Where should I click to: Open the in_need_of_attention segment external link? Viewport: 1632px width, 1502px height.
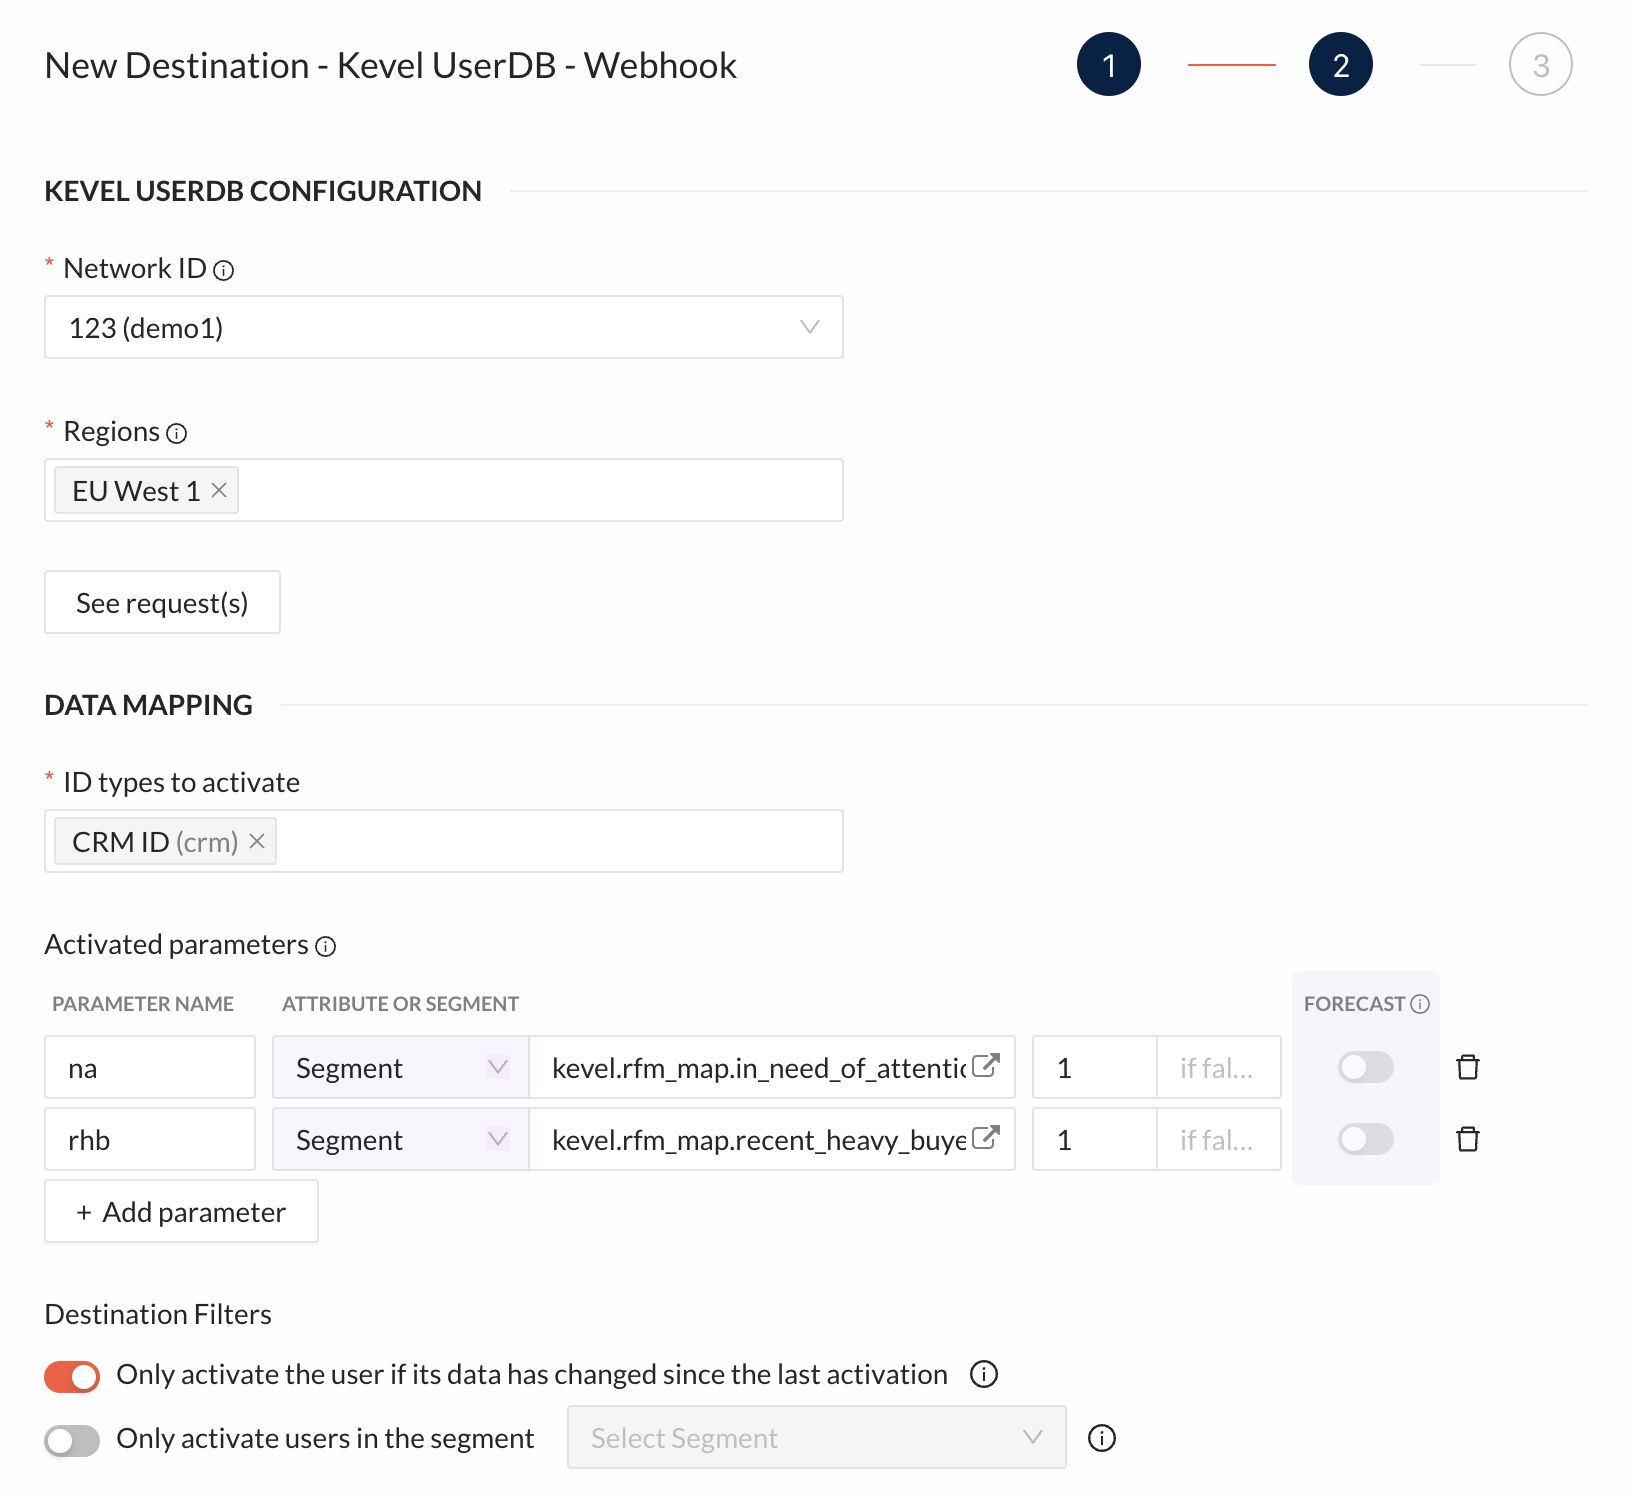(x=986, y=1065)
